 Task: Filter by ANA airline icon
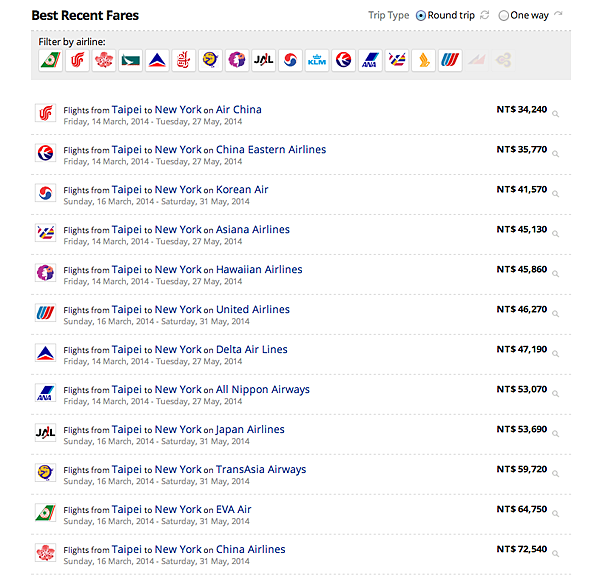tap(370, 60)
